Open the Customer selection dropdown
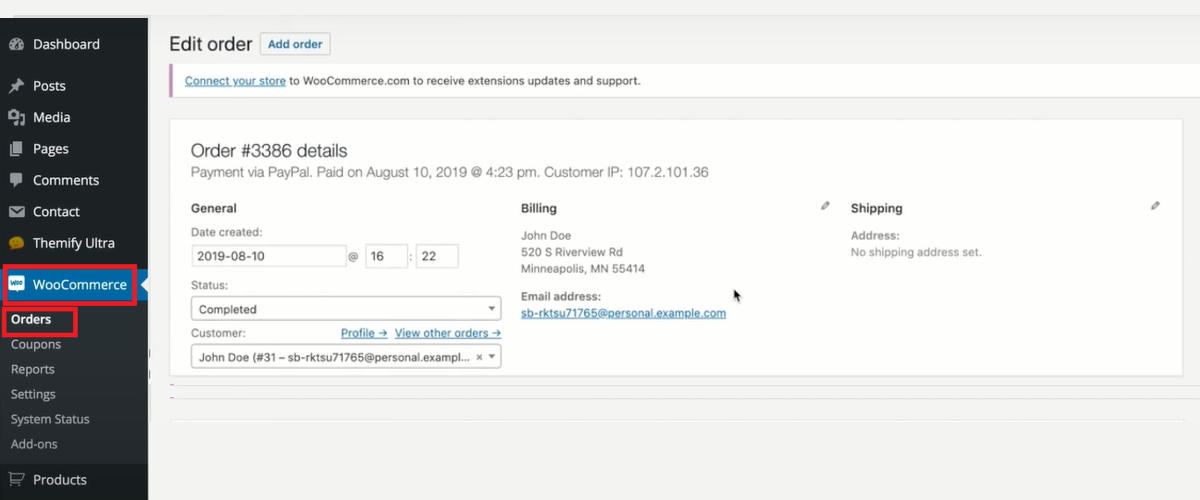The width and height of the screenshot is (1200, 500). tap(346, 356)
